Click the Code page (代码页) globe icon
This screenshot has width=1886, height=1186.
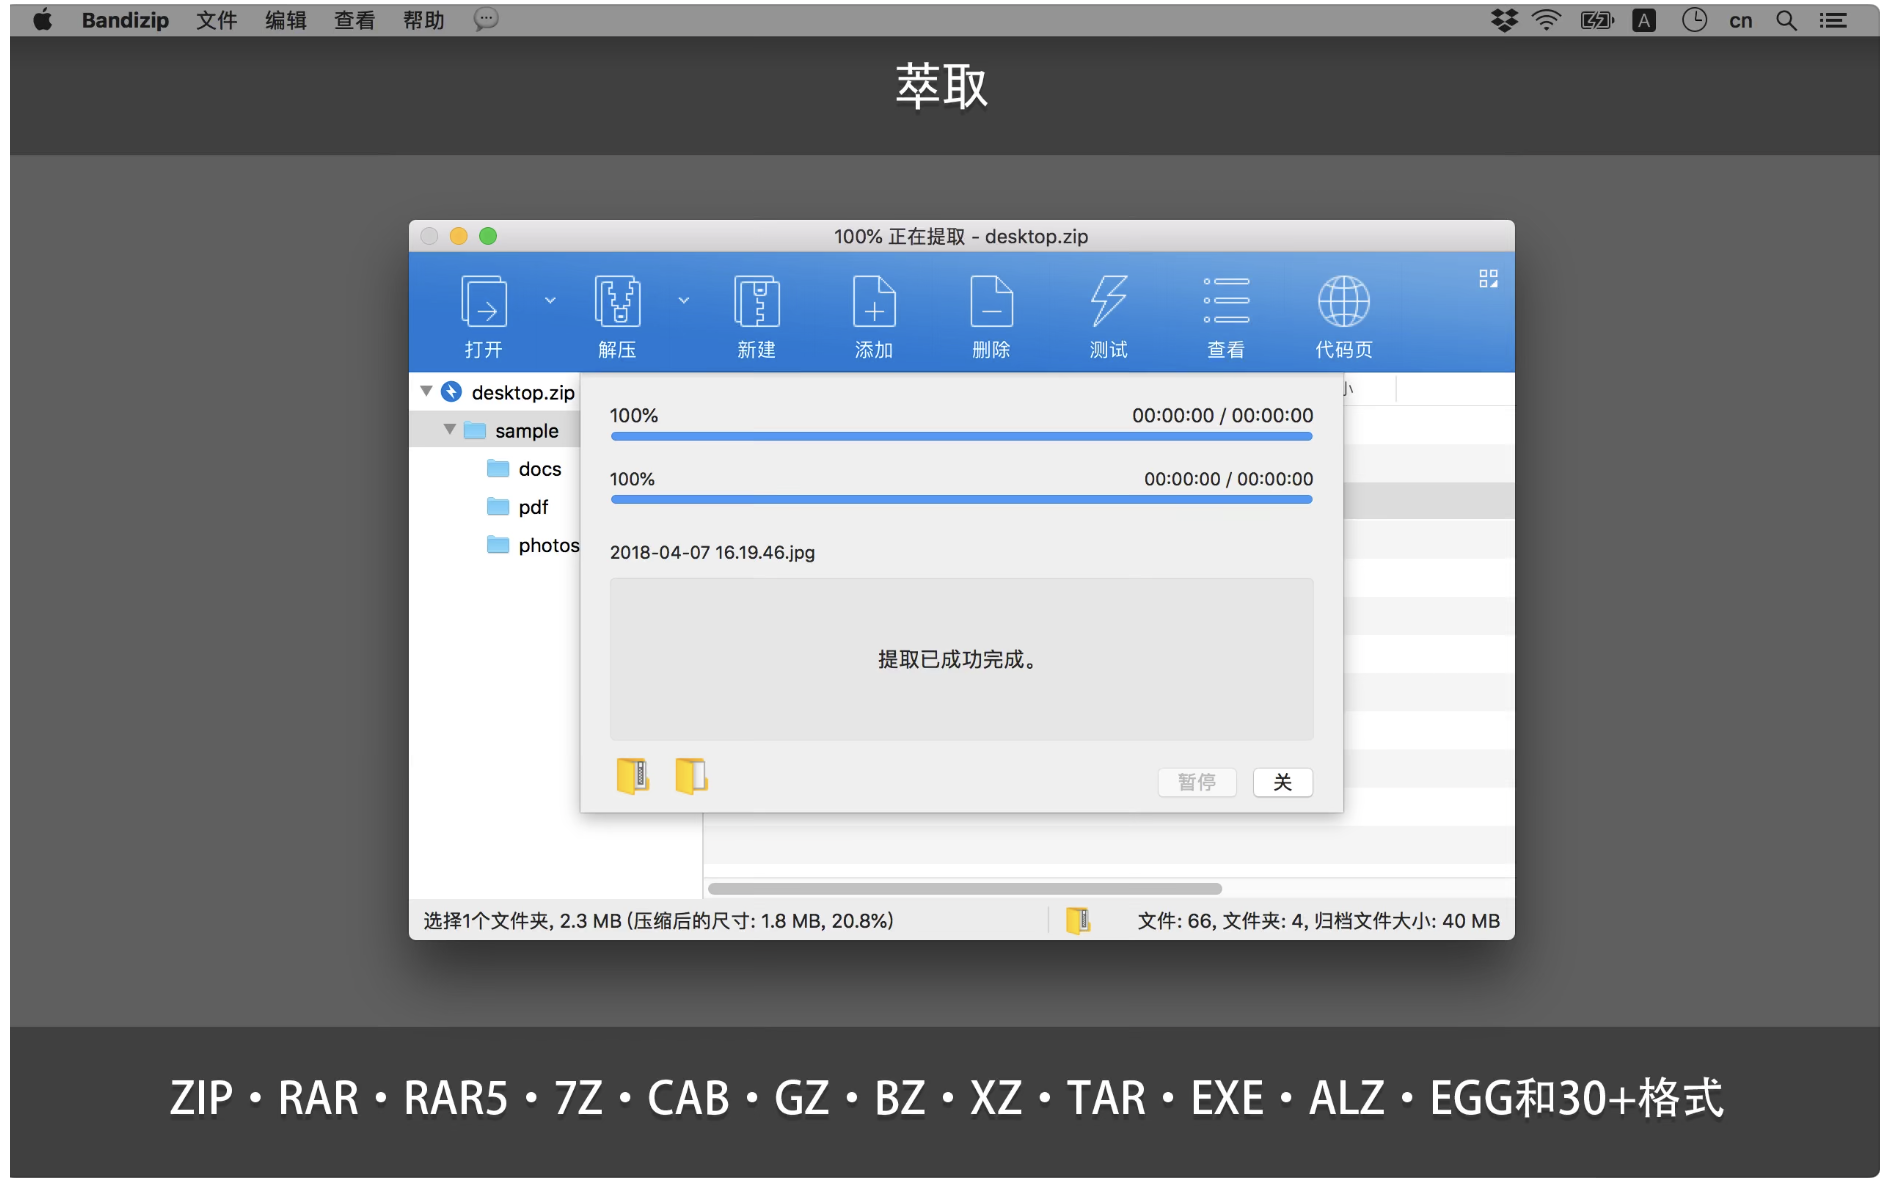pos(1343,302)
